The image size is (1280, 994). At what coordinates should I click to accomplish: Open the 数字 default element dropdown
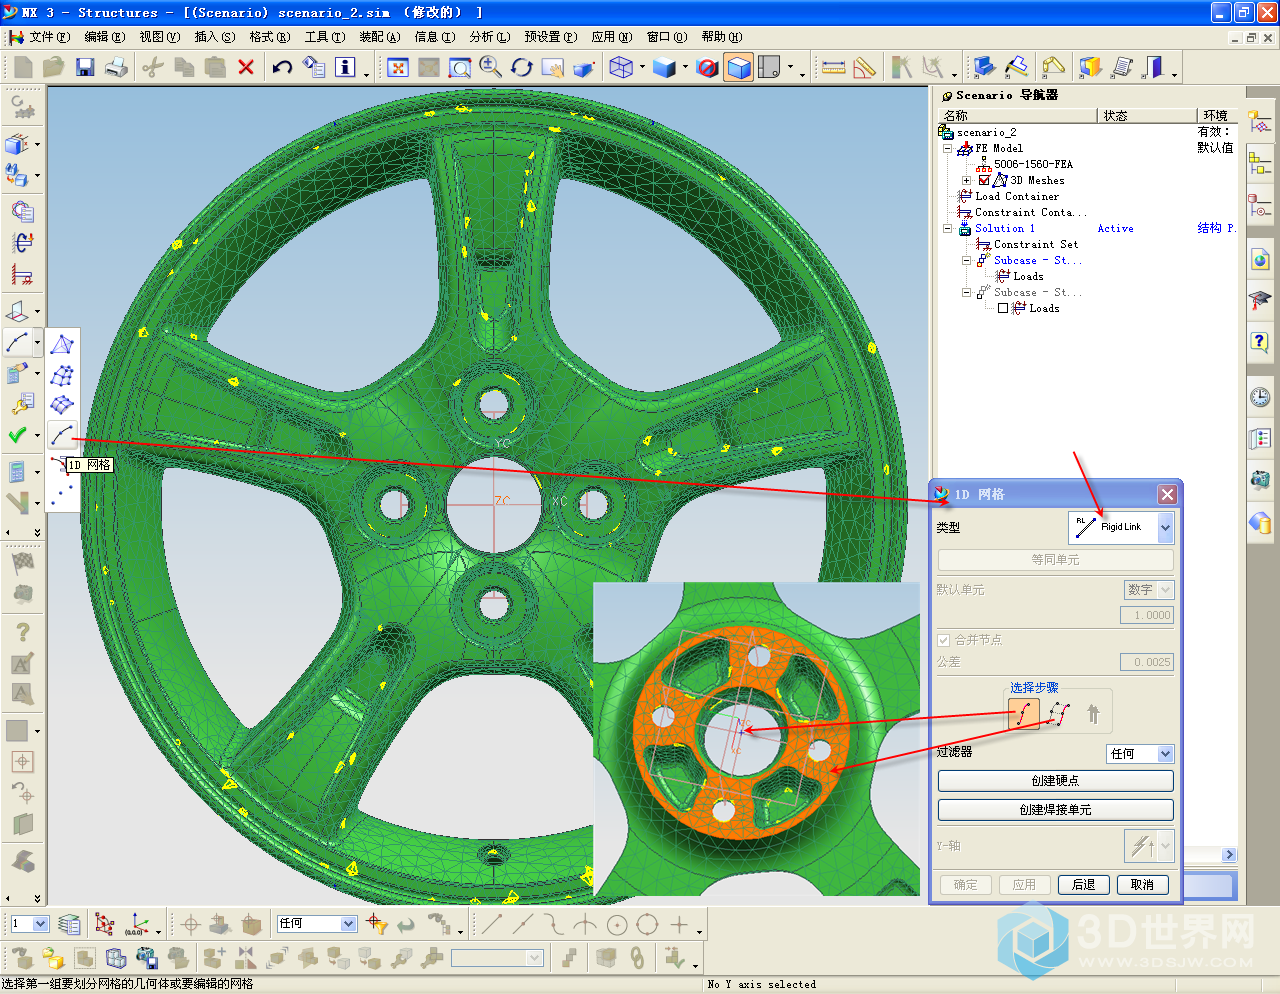tap(1165, 590)
